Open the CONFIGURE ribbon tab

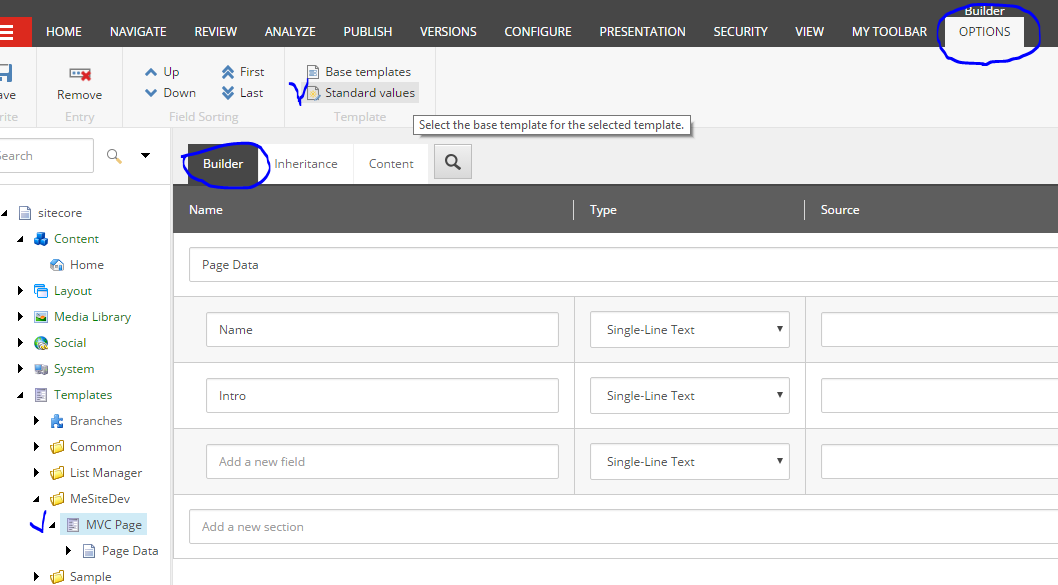pyautogui.click(x=538, y=32)
